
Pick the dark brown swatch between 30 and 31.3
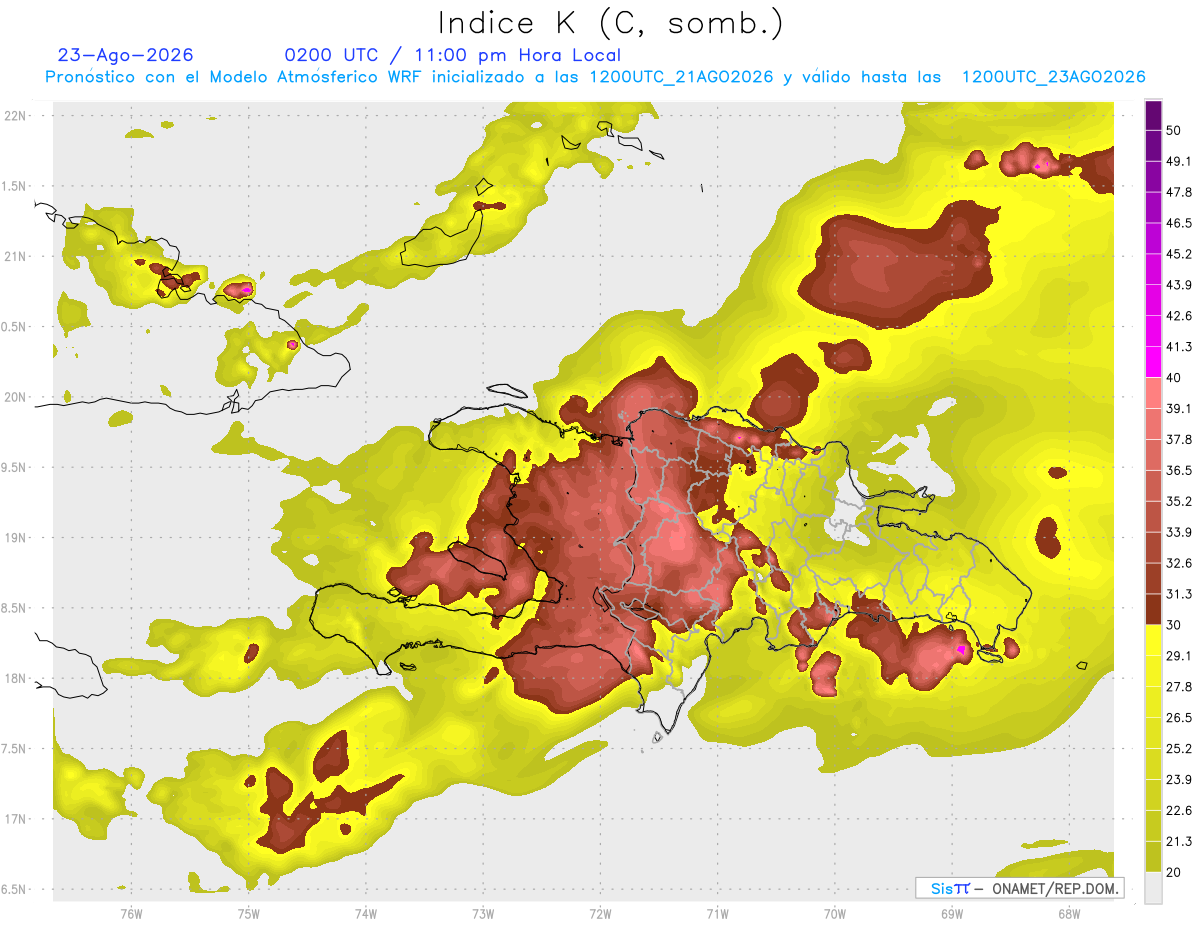click(x=1153, y=609)
